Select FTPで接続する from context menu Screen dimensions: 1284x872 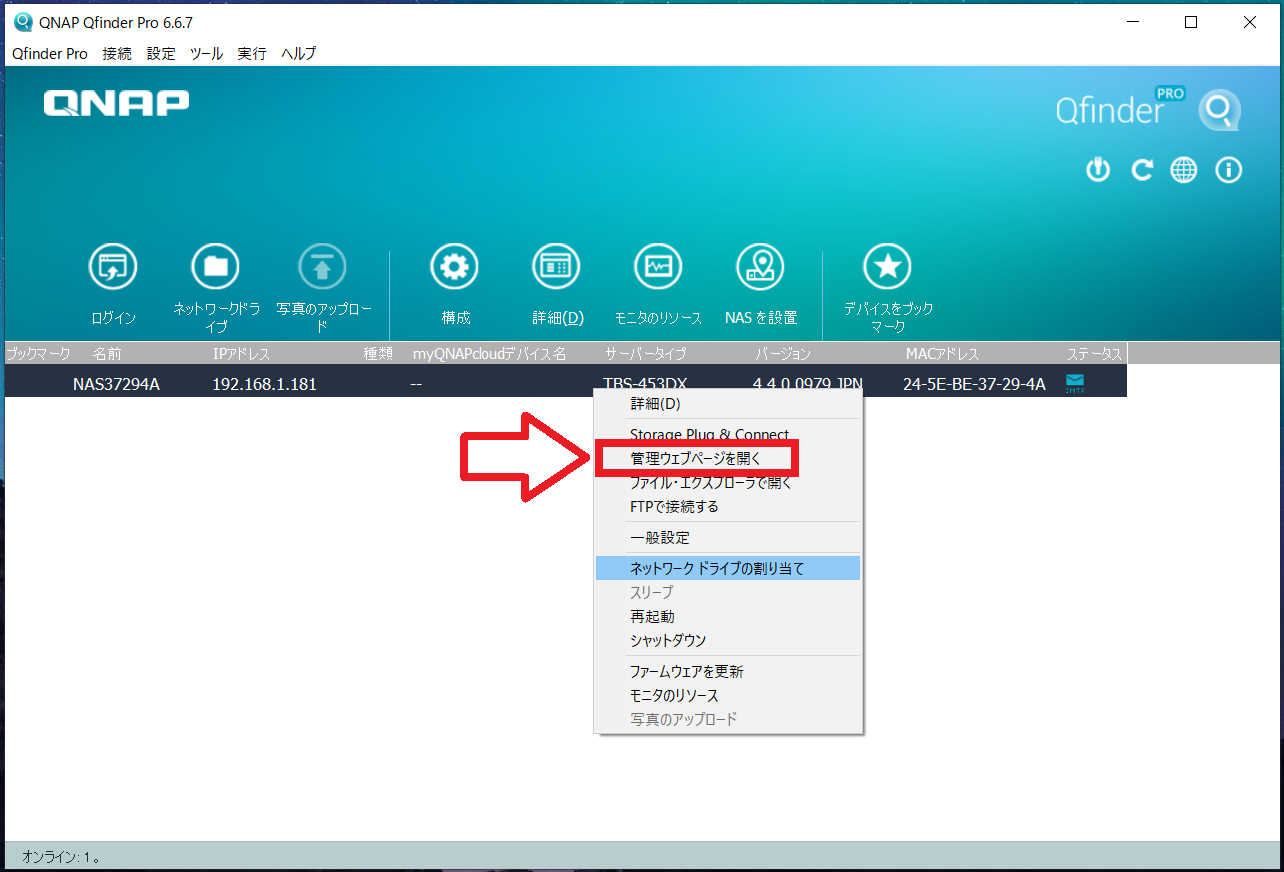[x=728, y=507]
